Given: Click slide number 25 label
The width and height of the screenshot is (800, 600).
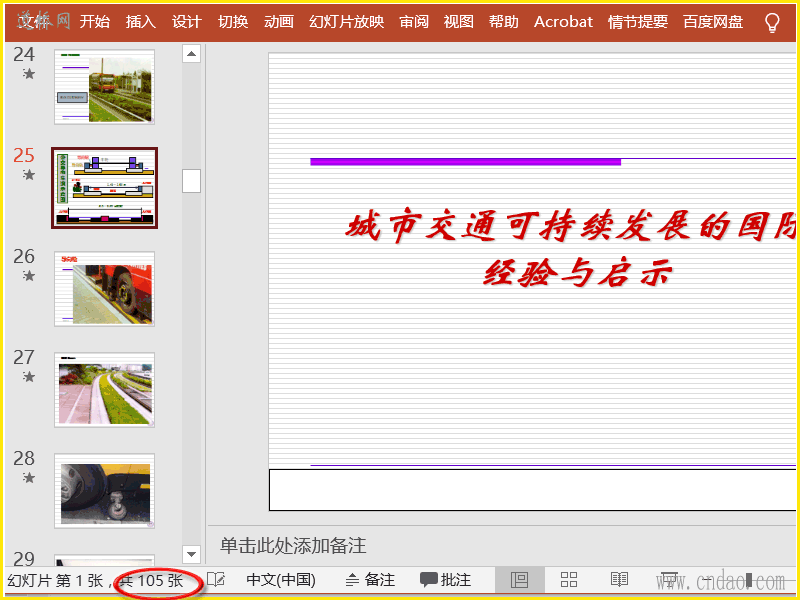Looking at the screenshot, I should click(24, 156).
